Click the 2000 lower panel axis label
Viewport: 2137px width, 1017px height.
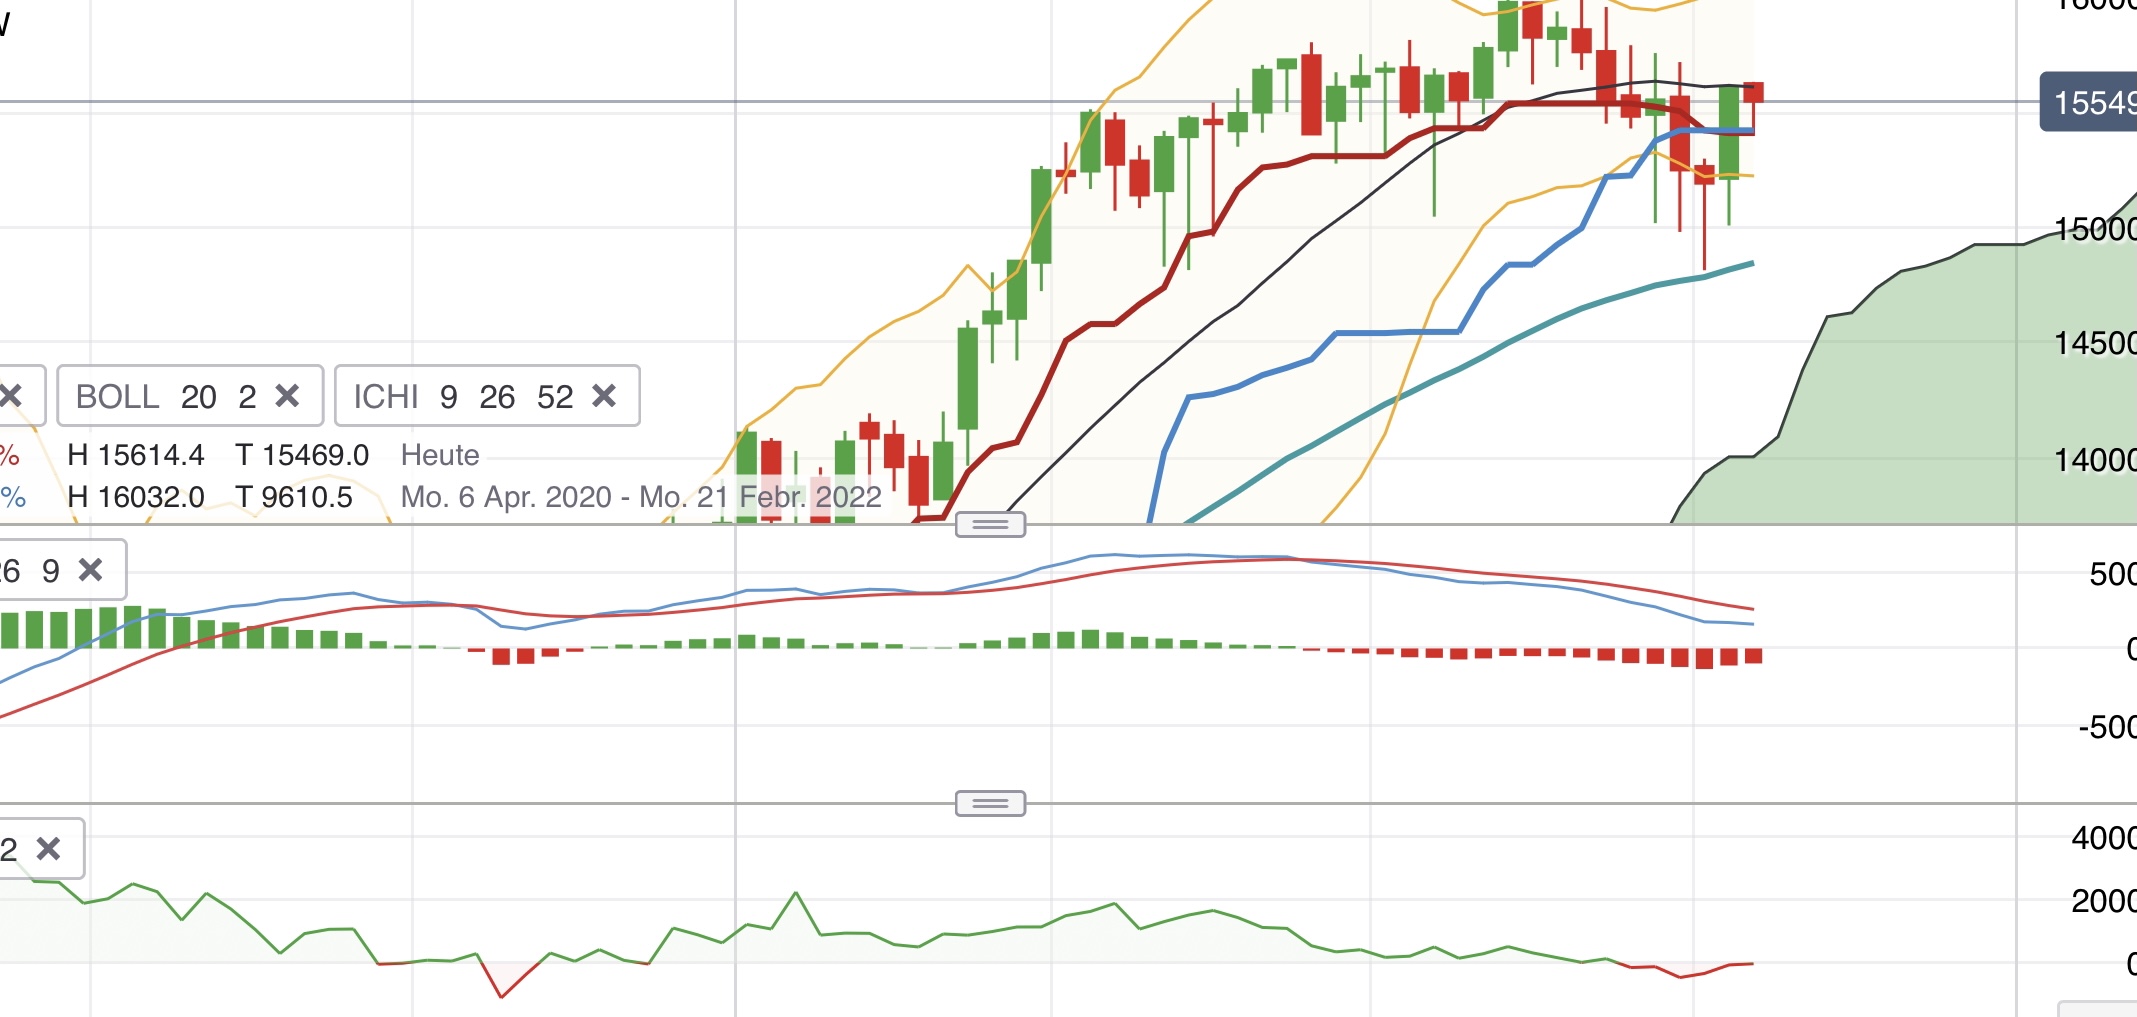[2104, 901]
